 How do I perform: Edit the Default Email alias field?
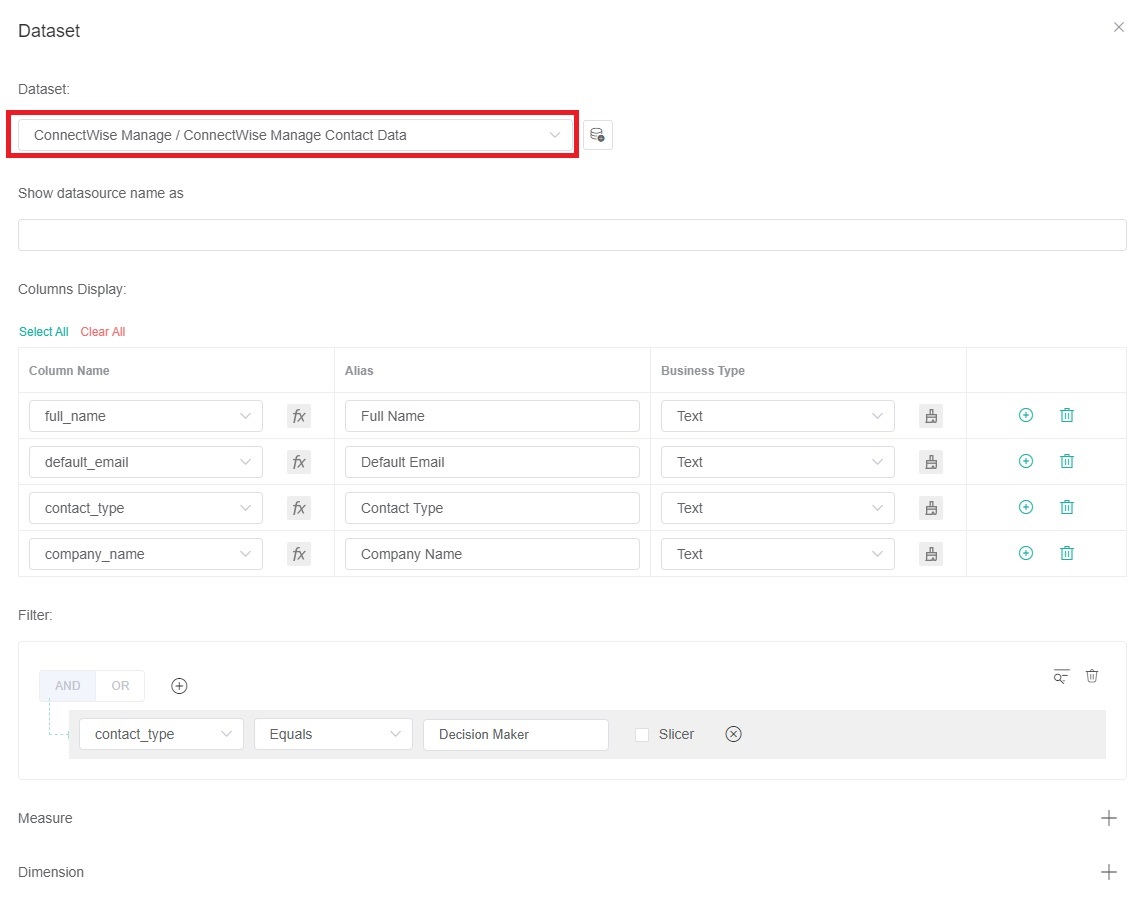tap(492, 462)
